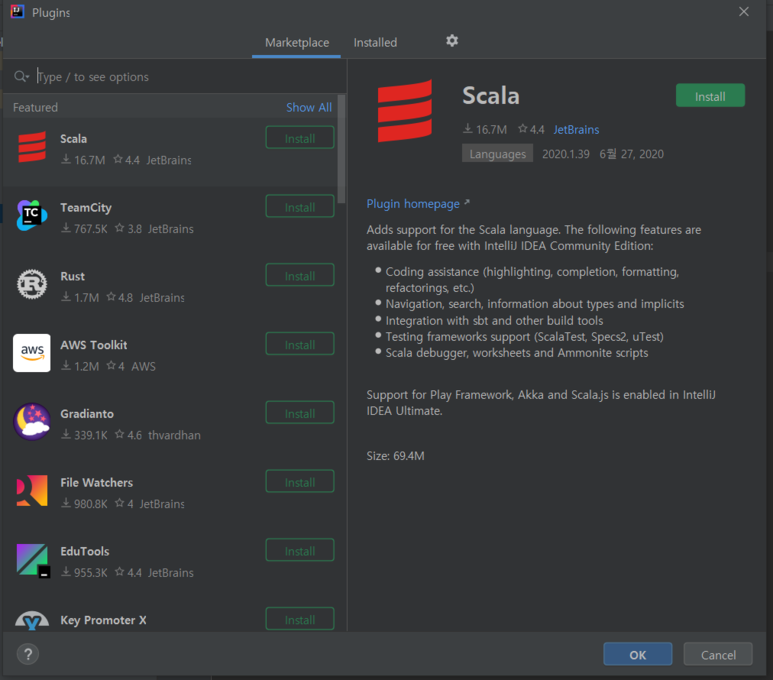The width and height of the screenshot is (773, 680).
Task: Install the Gradianto theme plugin
Action: [300, 413]
